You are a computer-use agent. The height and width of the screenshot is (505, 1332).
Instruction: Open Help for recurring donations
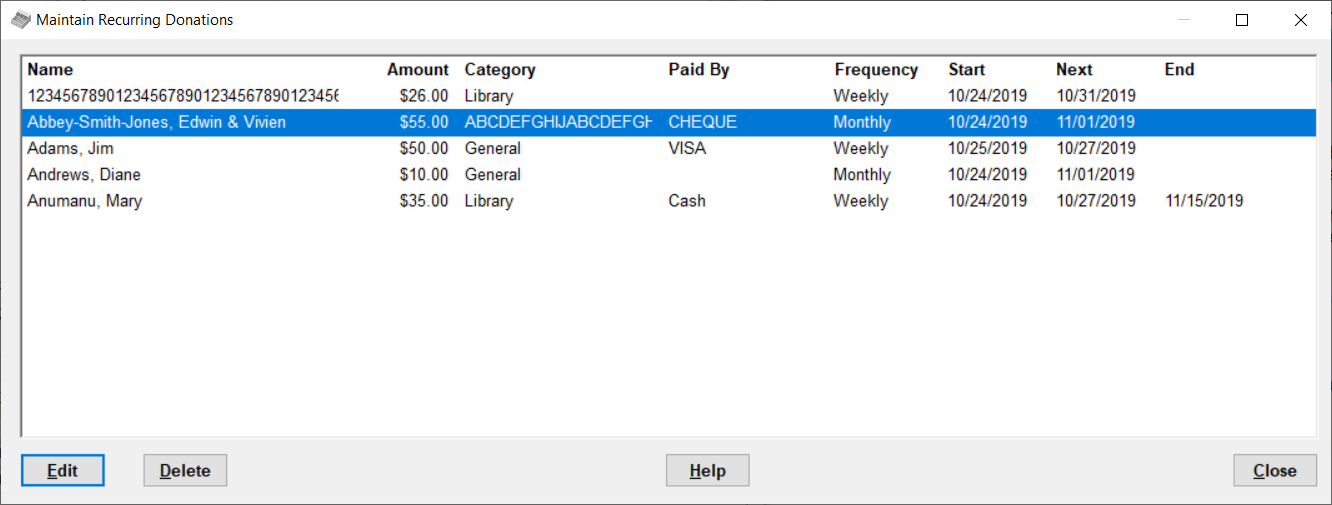tap(707, 470)
